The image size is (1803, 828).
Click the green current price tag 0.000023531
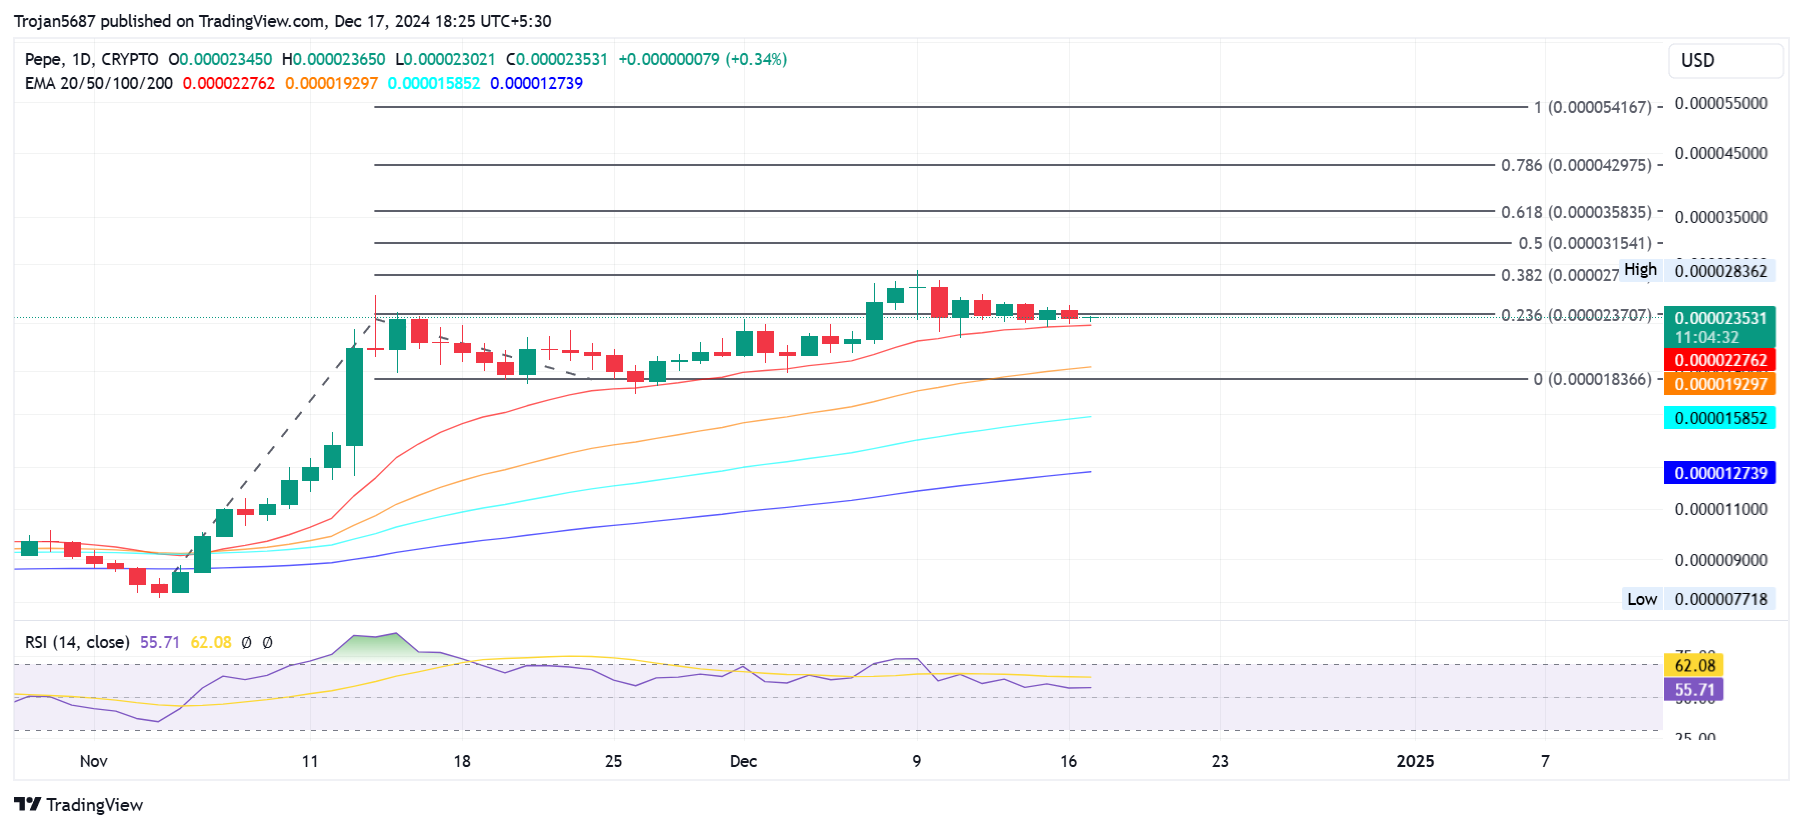(1719, 327)
